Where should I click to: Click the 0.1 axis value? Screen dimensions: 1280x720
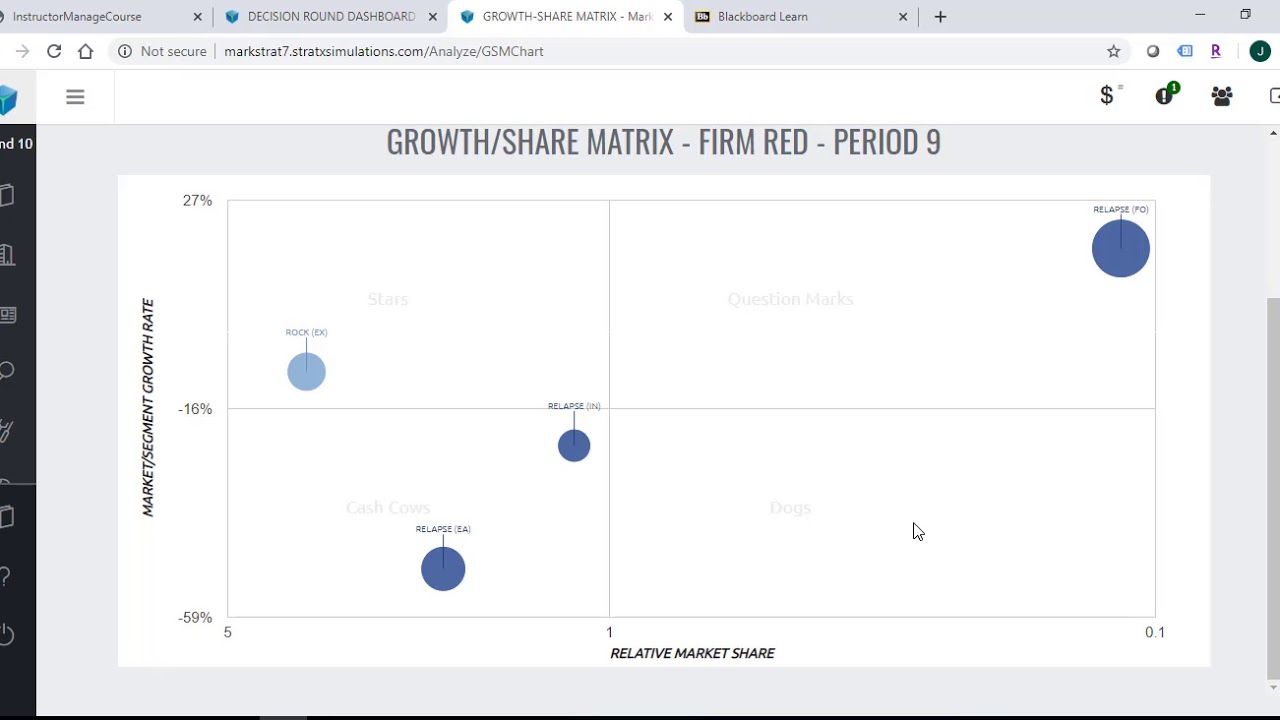pyautogui.click(x=1155, y=632)
